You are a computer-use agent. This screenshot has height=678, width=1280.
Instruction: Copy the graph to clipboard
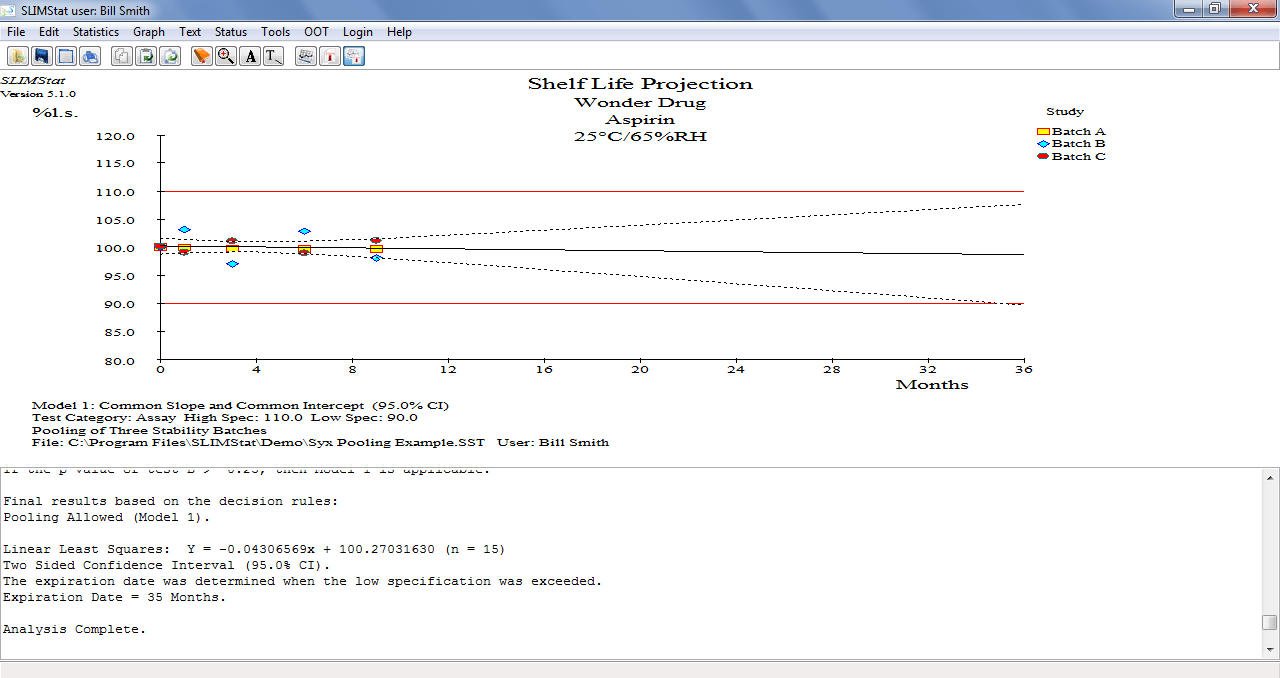click(122, 55)
